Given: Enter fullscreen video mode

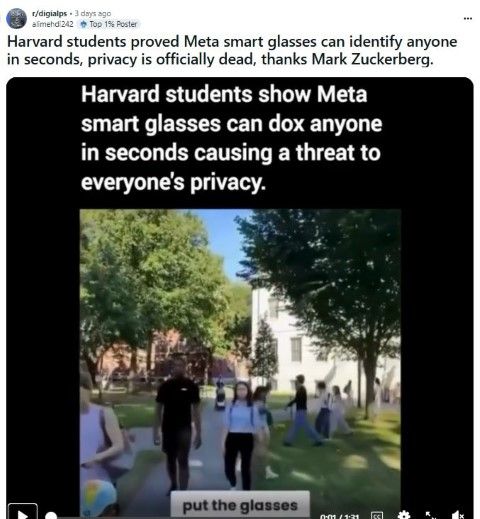Looking at the screenshot, I should (431, 515).
